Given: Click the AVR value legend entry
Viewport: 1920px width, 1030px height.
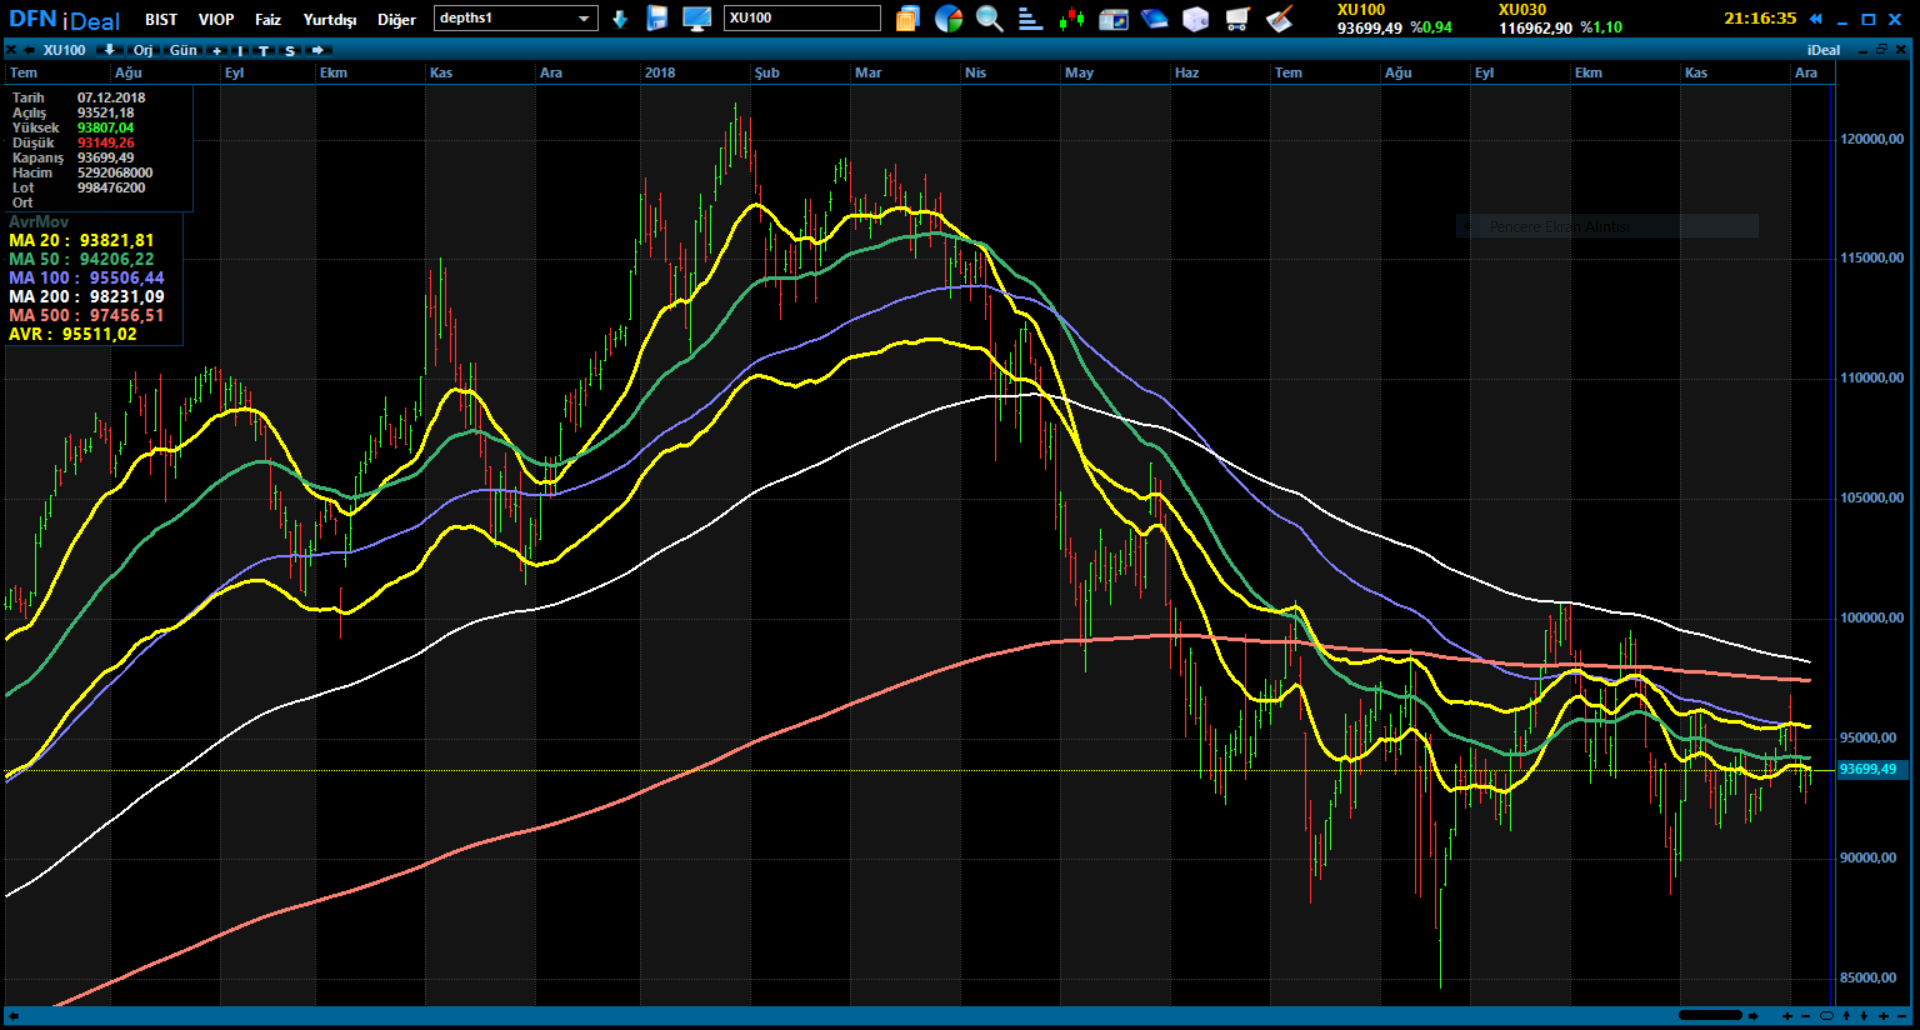Looking at the screenshot, I should (x=72, y=334).
